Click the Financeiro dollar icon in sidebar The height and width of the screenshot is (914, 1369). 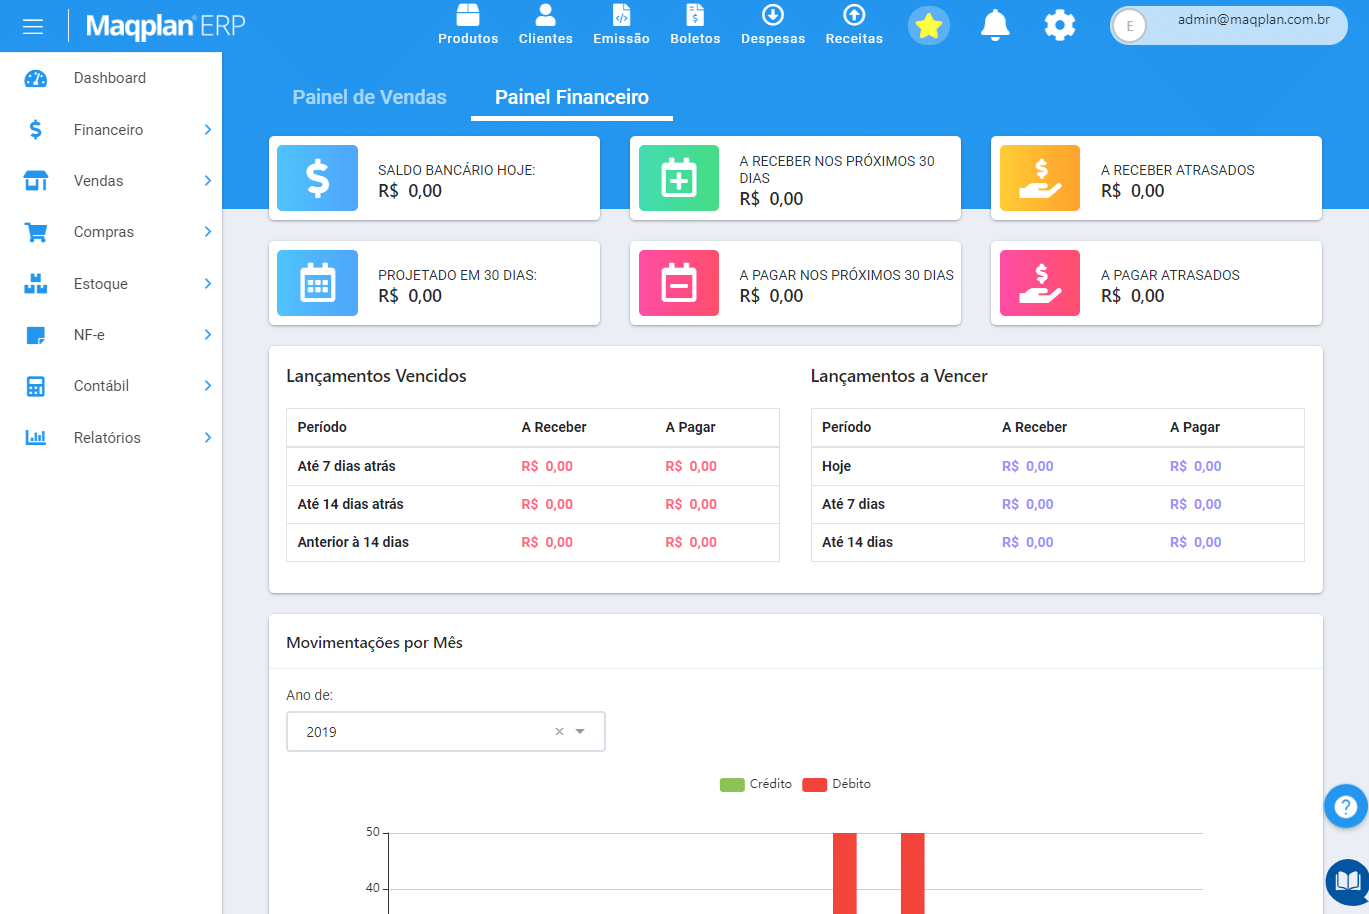36,130
